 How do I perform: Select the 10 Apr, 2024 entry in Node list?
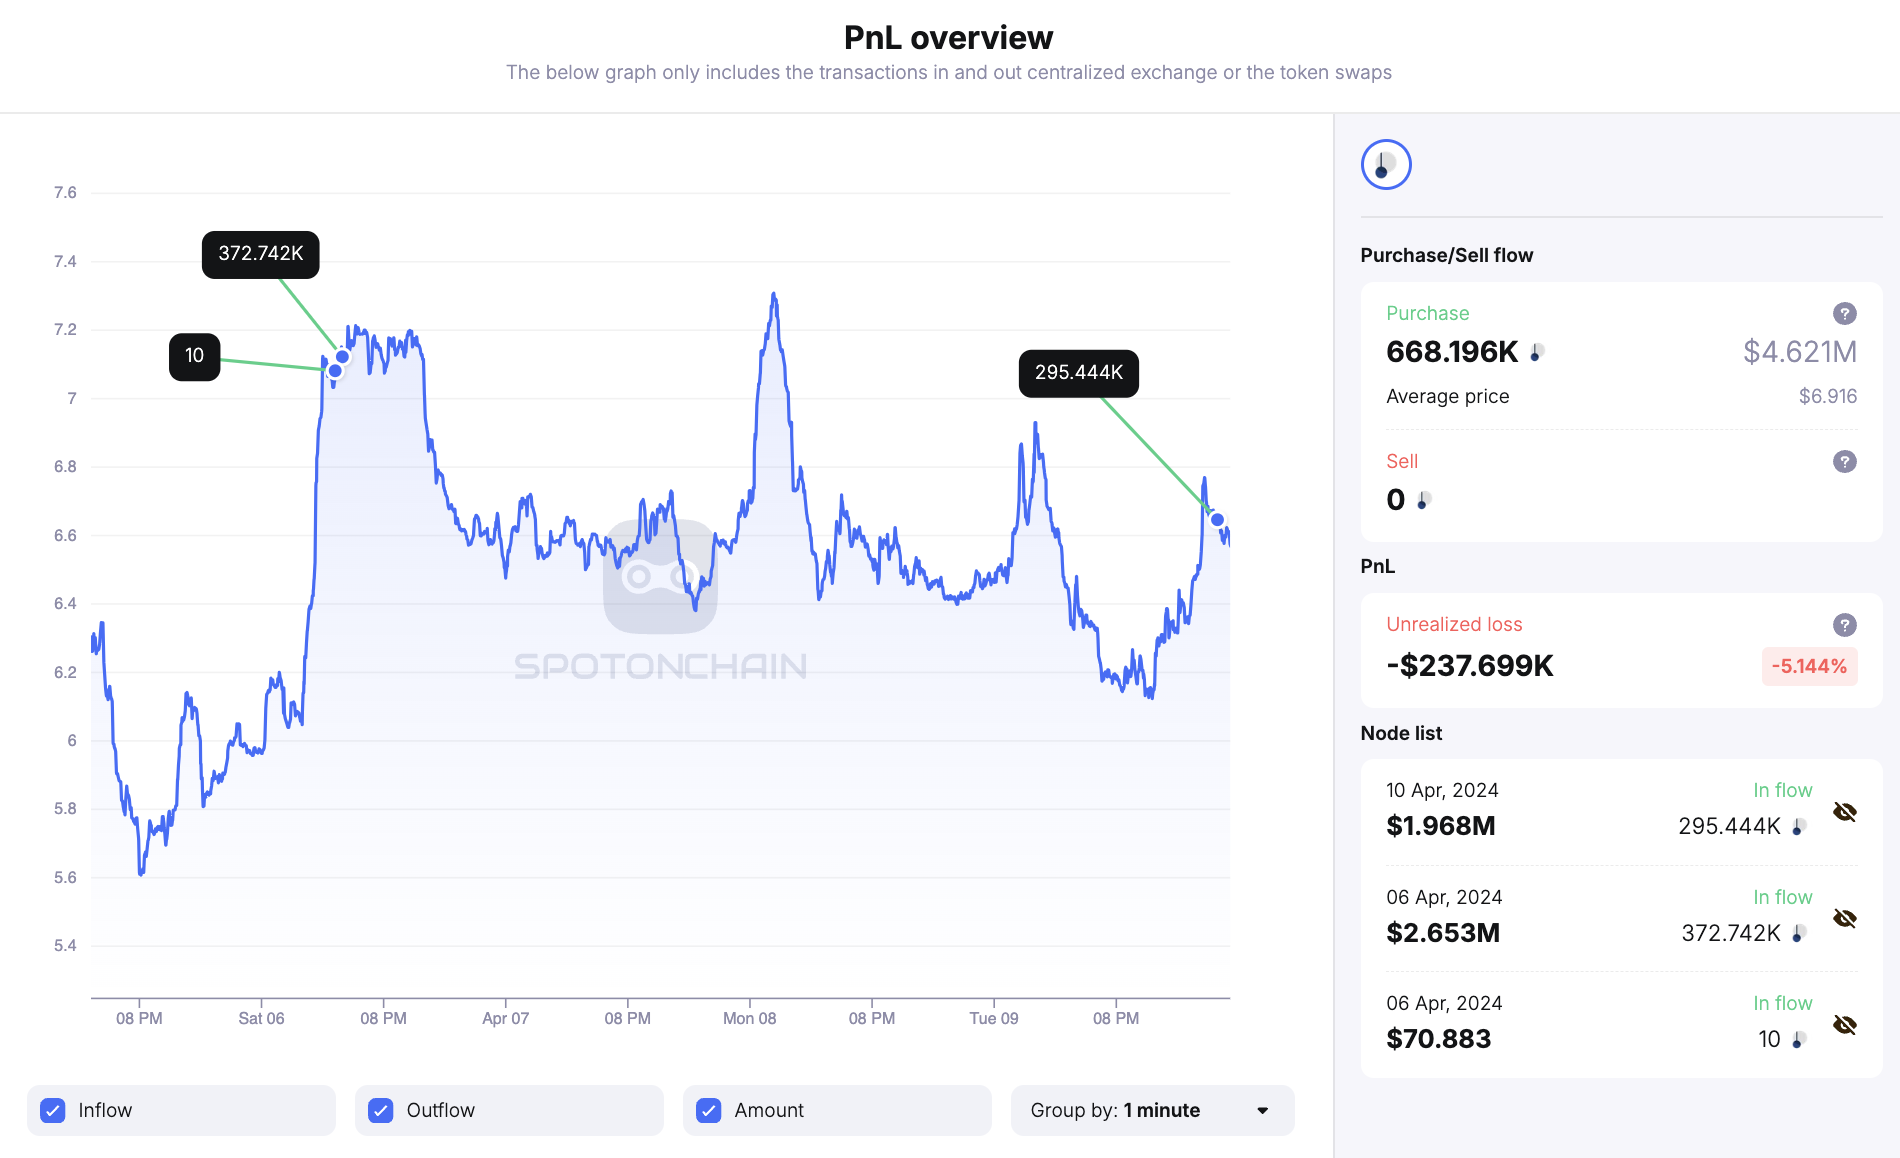1560,810
